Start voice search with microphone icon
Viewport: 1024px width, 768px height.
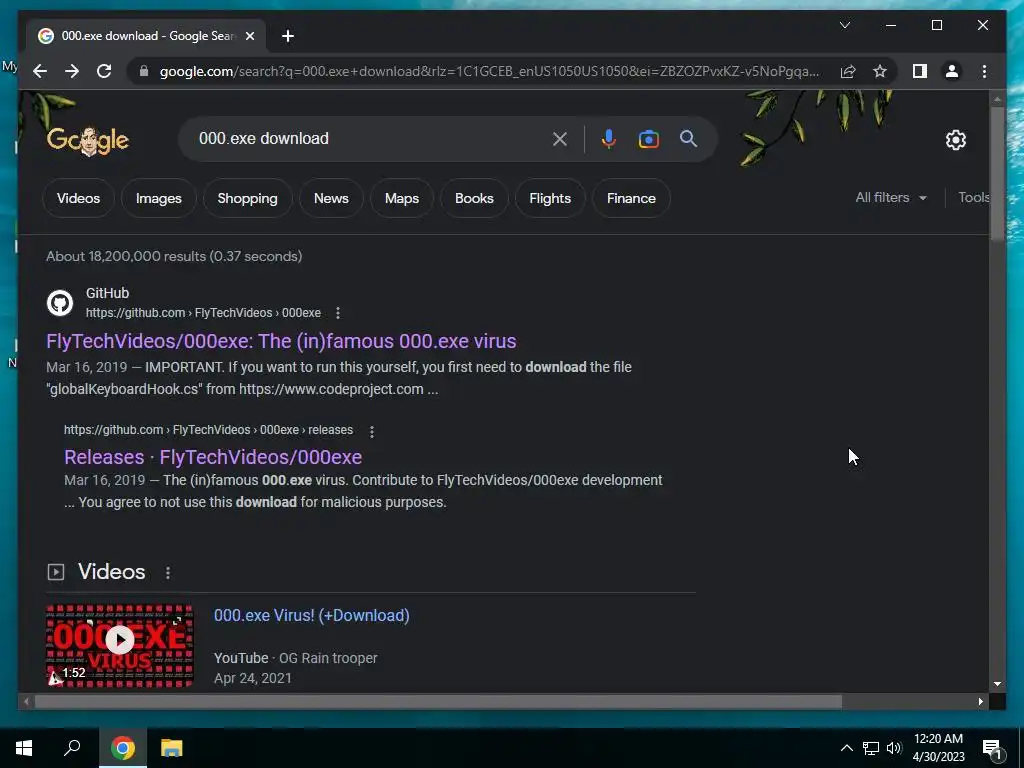pos(608,138)
